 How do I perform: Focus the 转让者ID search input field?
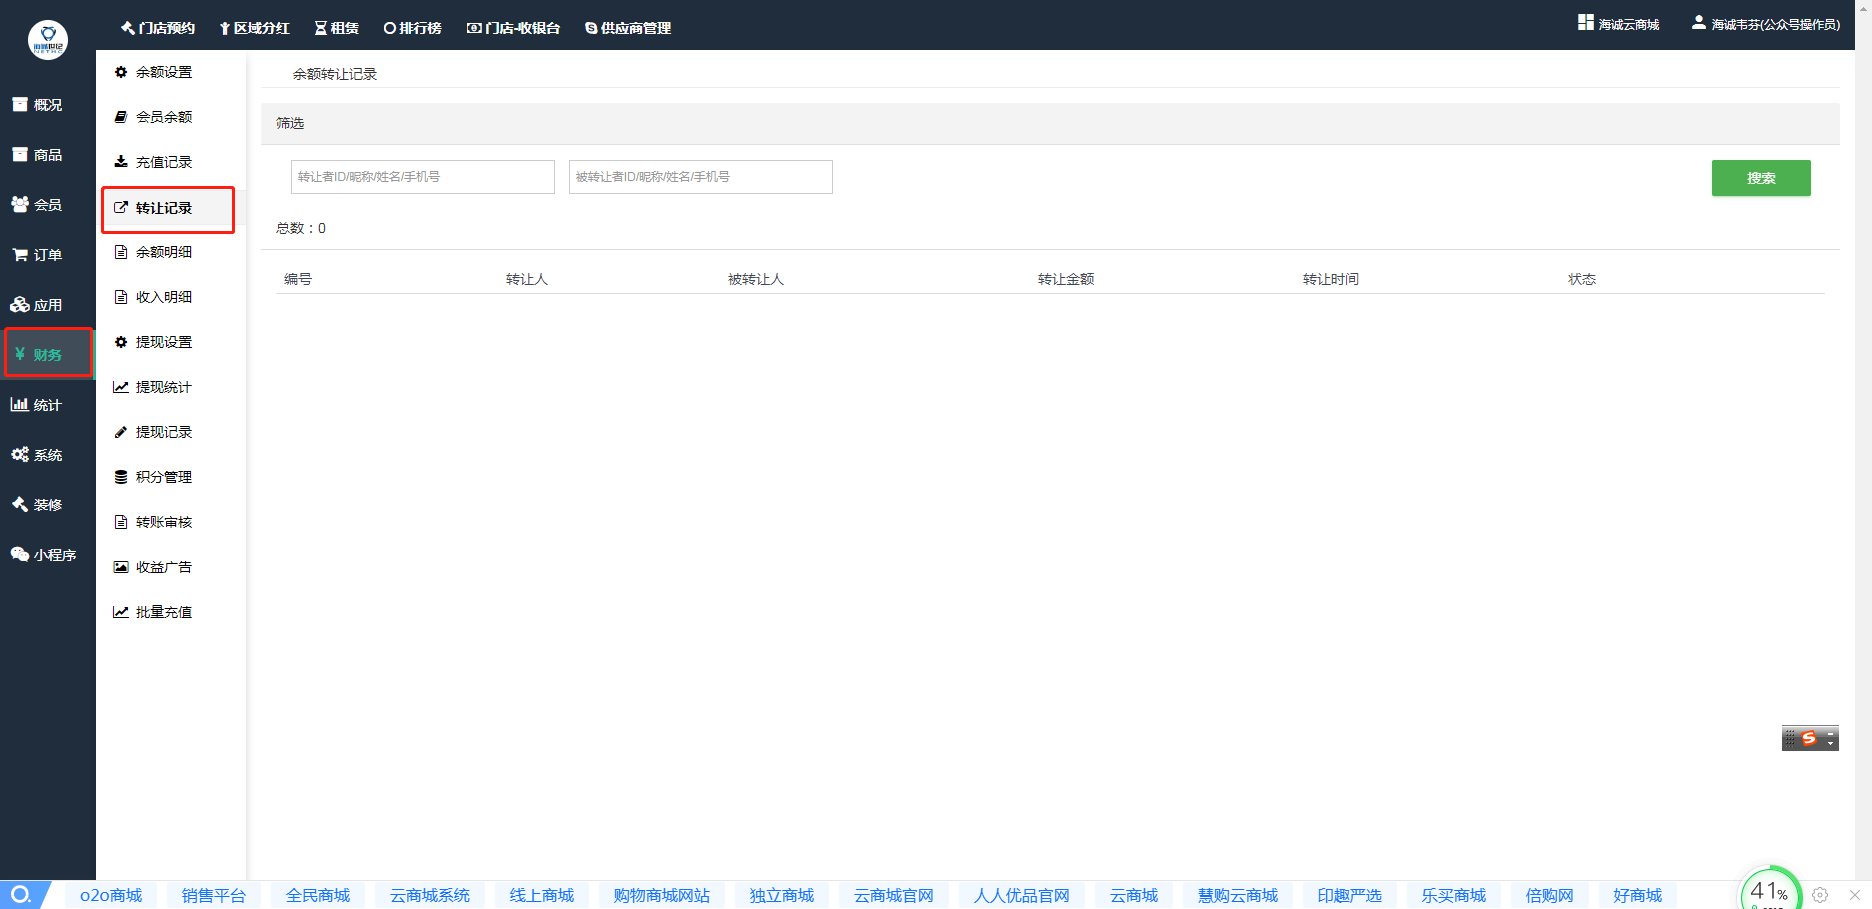[422, 177]
